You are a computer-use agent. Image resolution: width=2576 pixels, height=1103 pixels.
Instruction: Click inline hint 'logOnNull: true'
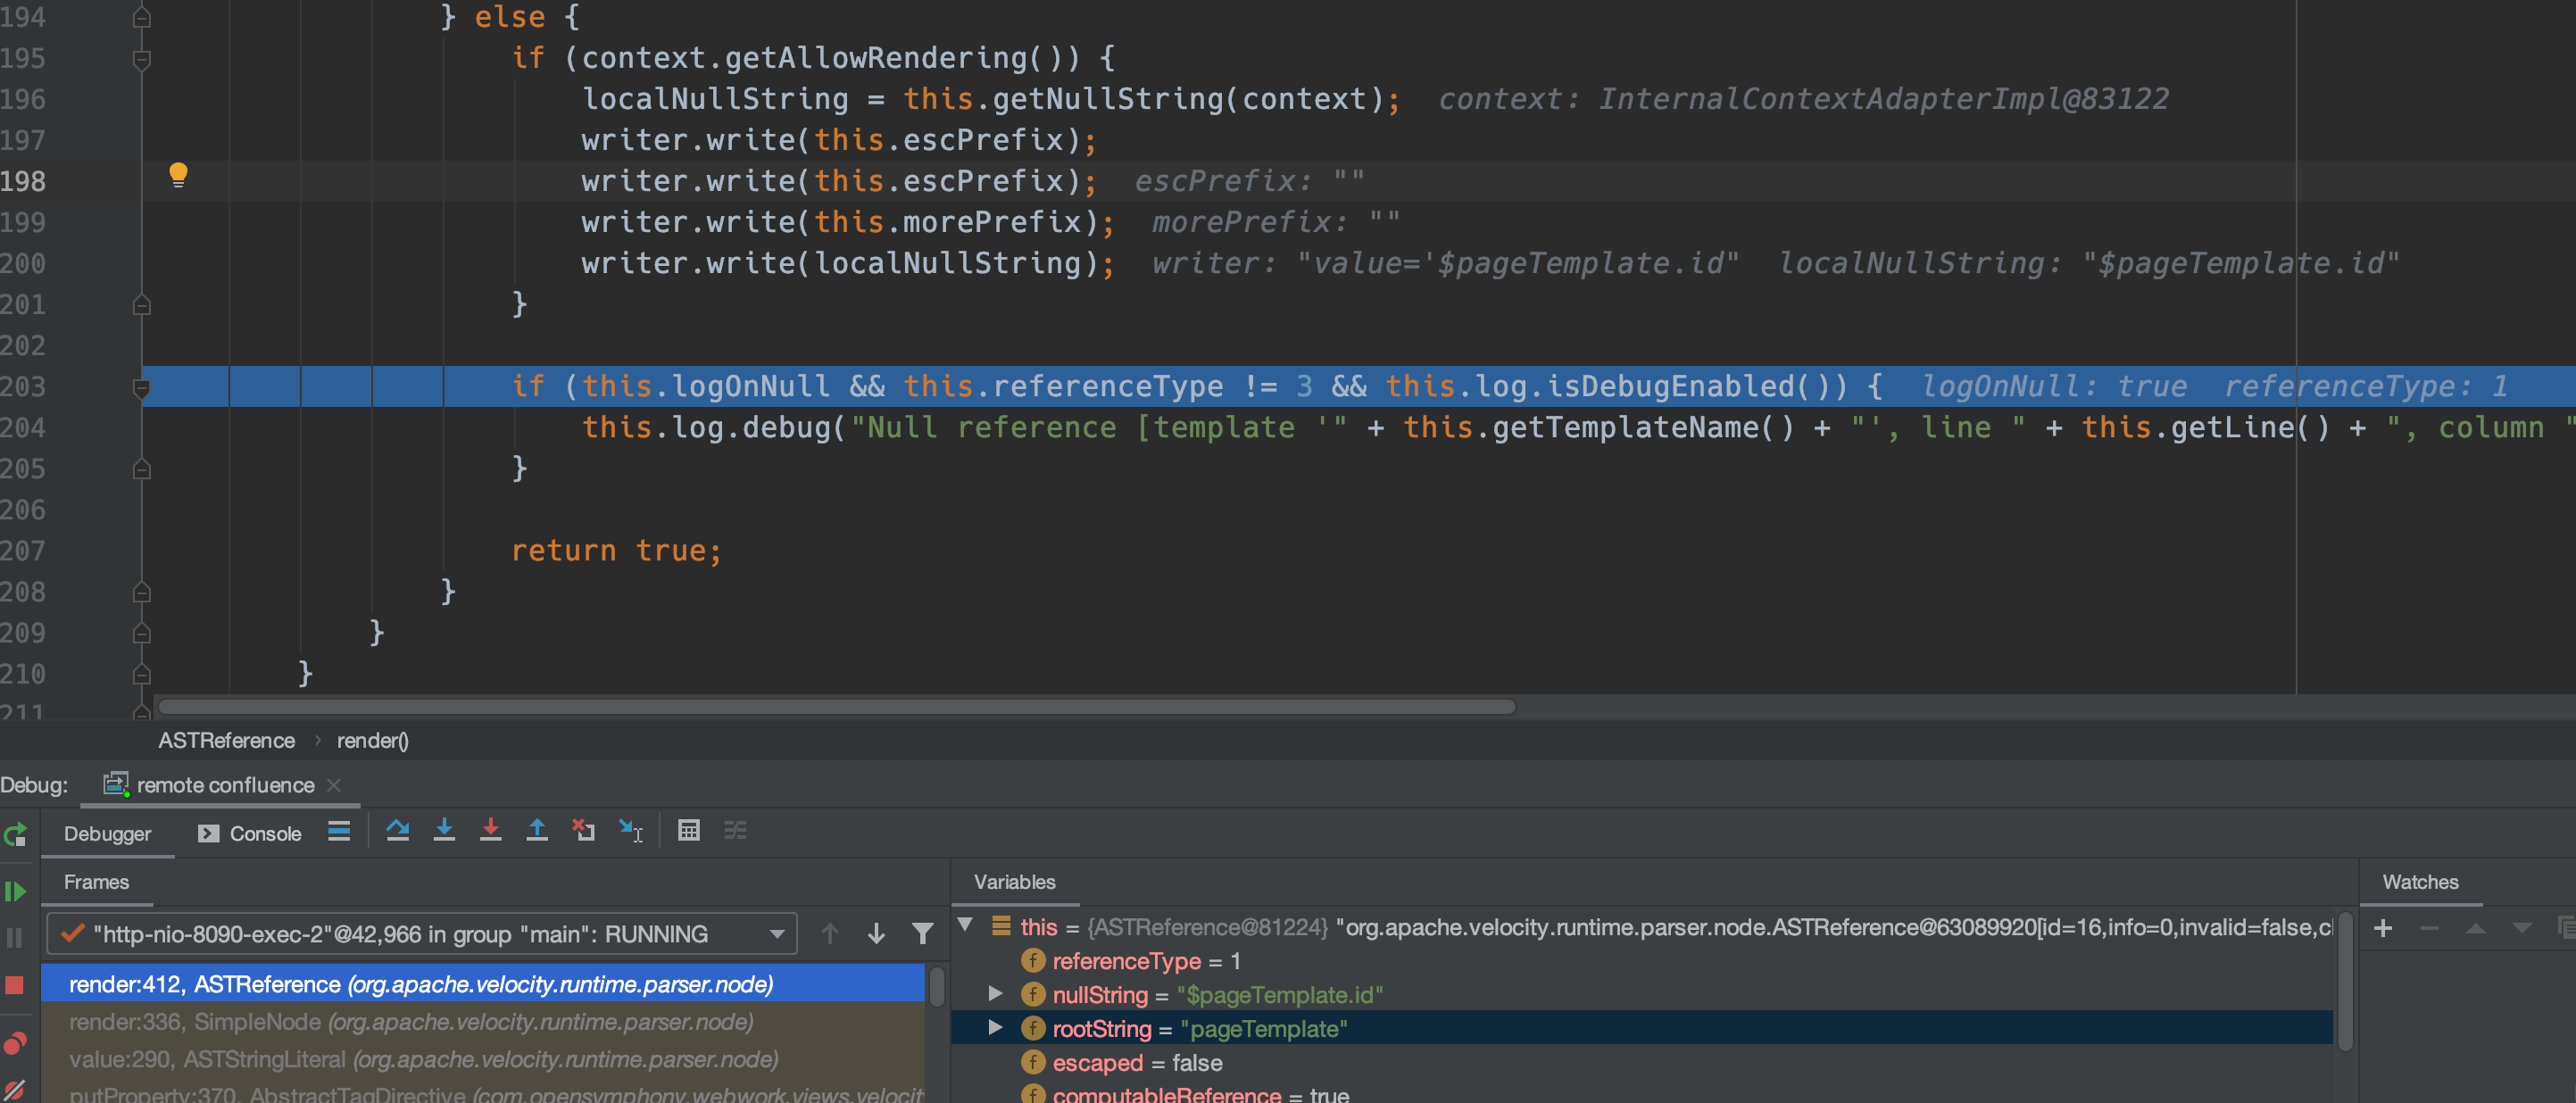pyautogui.click(x=2054, y=387)
